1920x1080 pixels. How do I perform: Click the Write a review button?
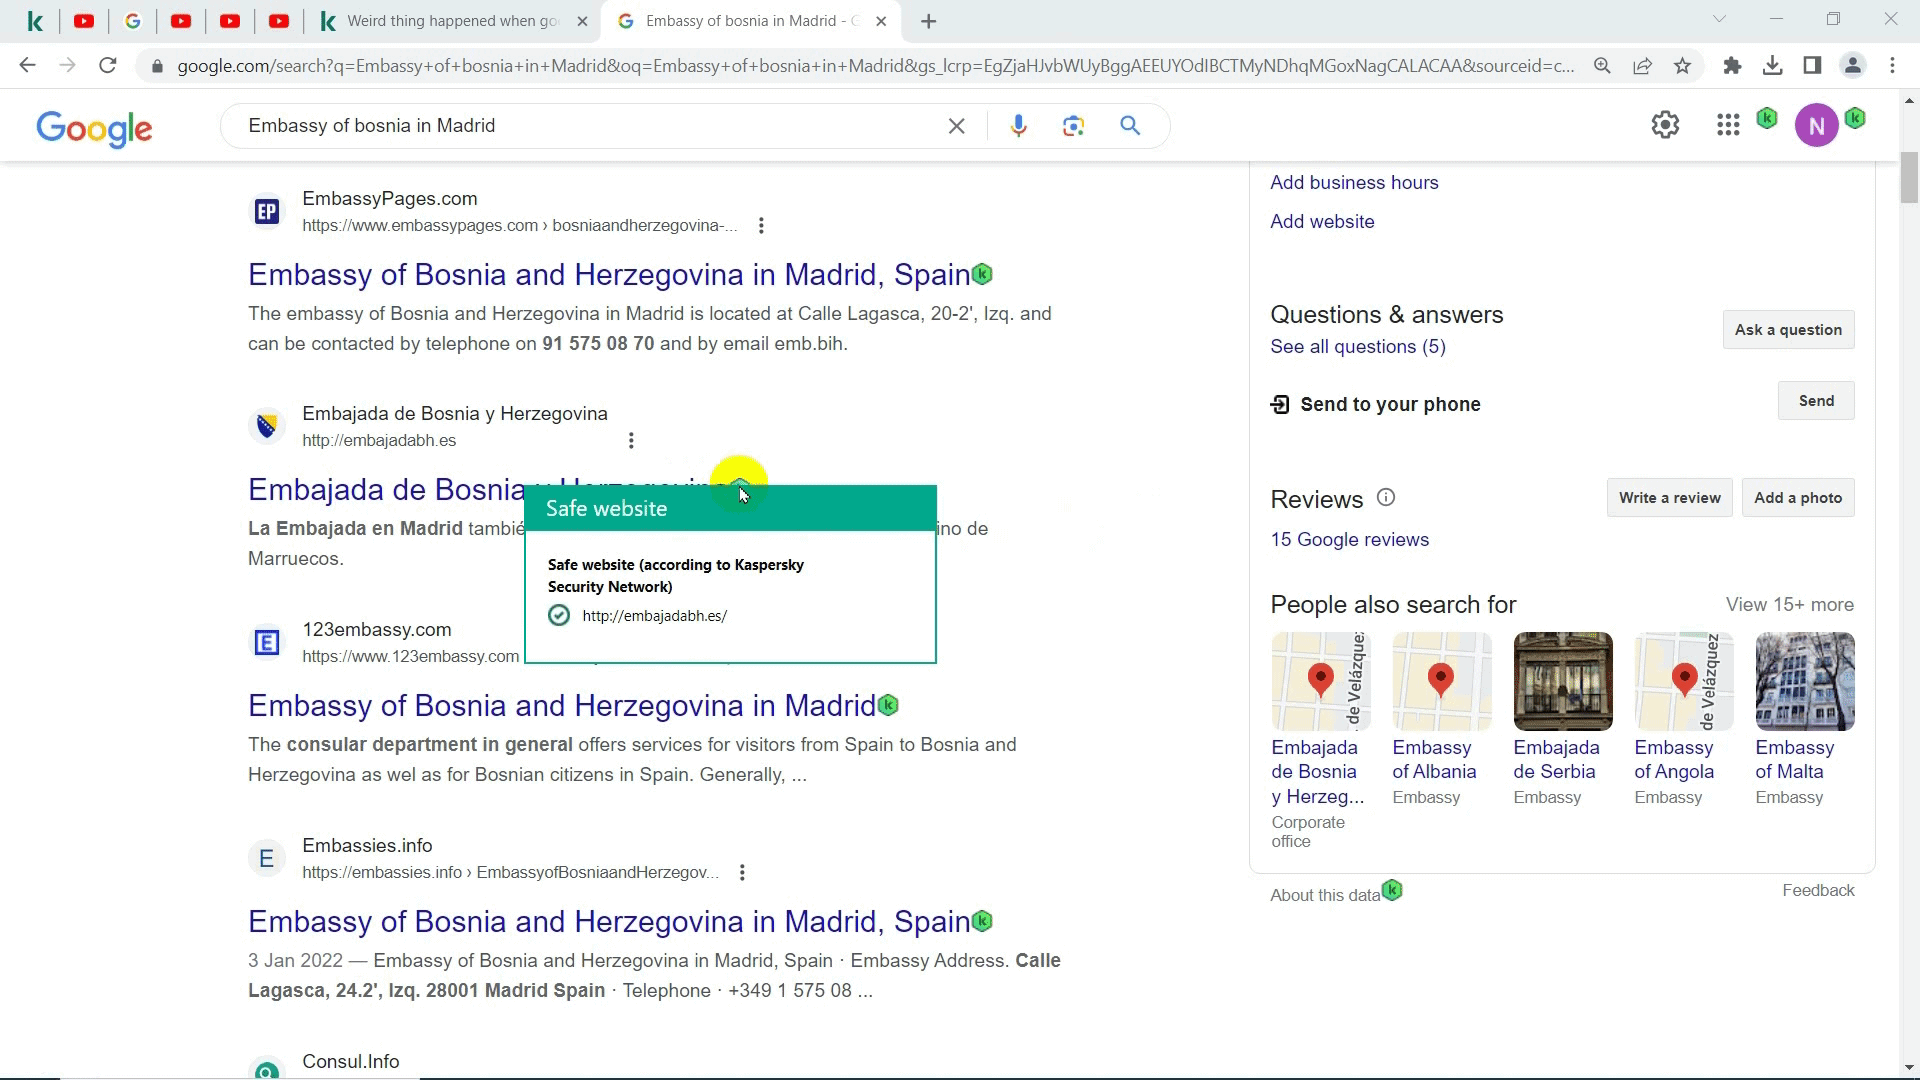tap(1669, 498)
